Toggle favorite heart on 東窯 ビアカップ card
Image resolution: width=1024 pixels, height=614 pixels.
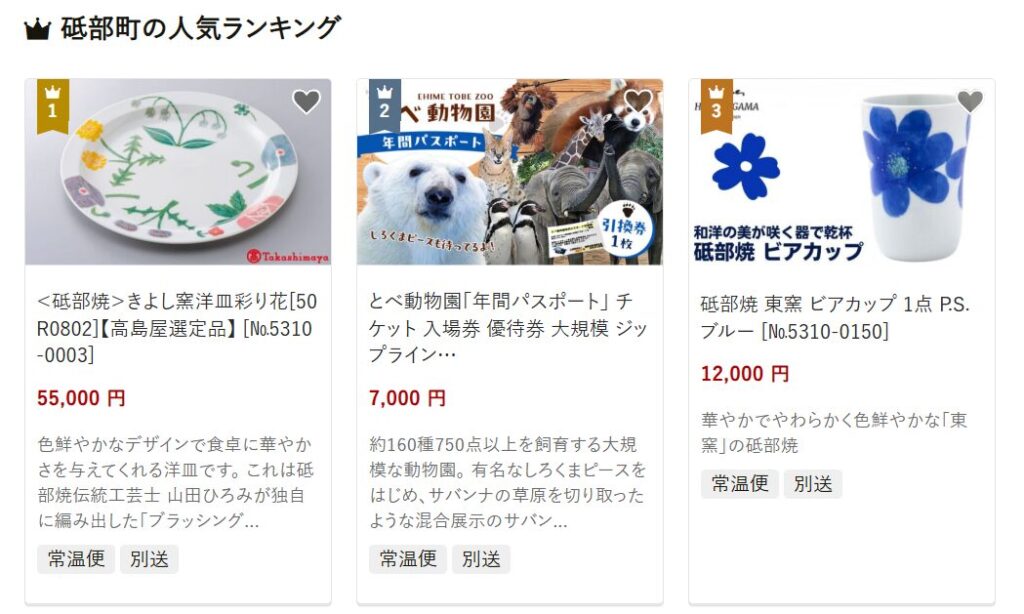(970, 101)
